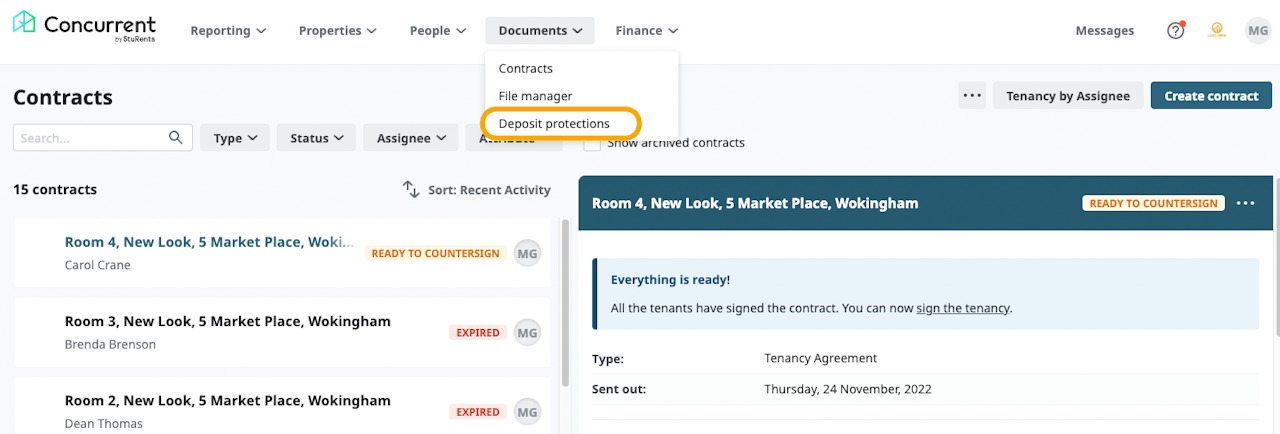Expand the Status filter dropdown

click(317, 138)
